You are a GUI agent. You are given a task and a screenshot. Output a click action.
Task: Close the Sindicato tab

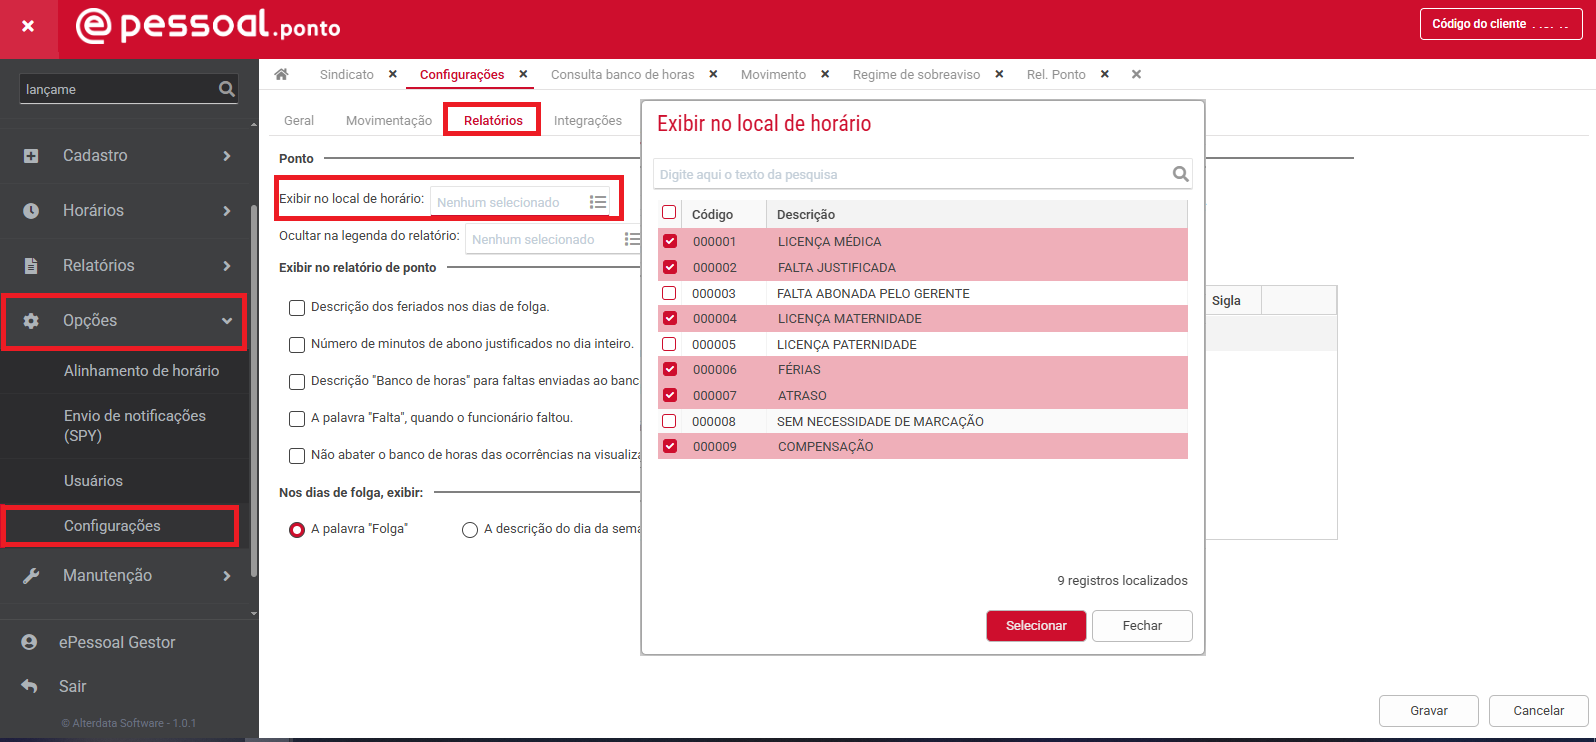(x=393, y=74)
